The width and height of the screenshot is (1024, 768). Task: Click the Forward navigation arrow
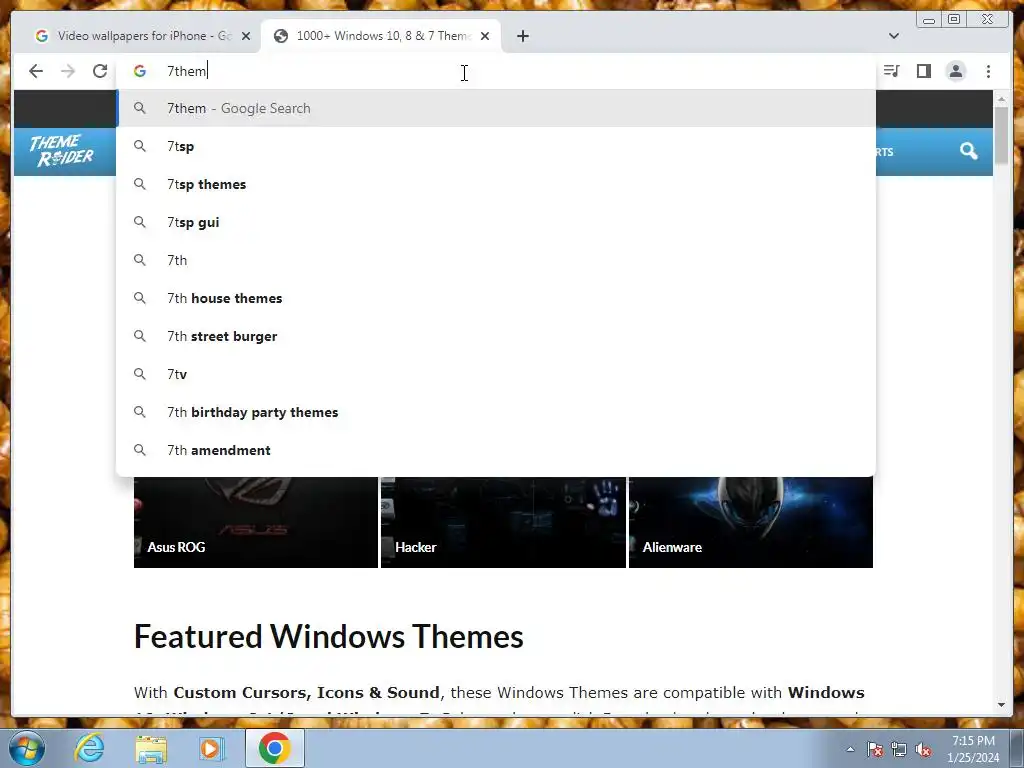pos(68,71)
